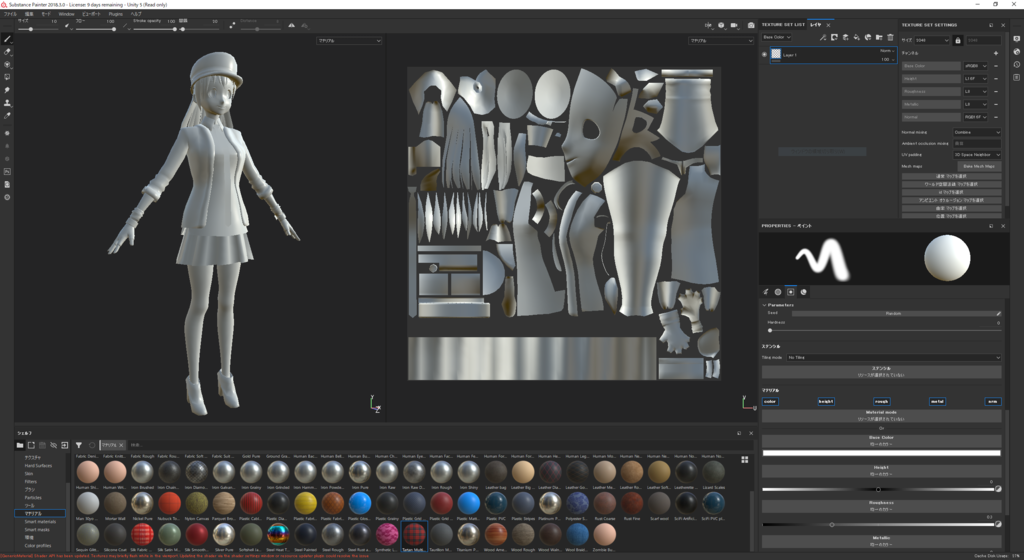
Task: Click the shelf filter funnel icon
Action: tap(79, 445)
